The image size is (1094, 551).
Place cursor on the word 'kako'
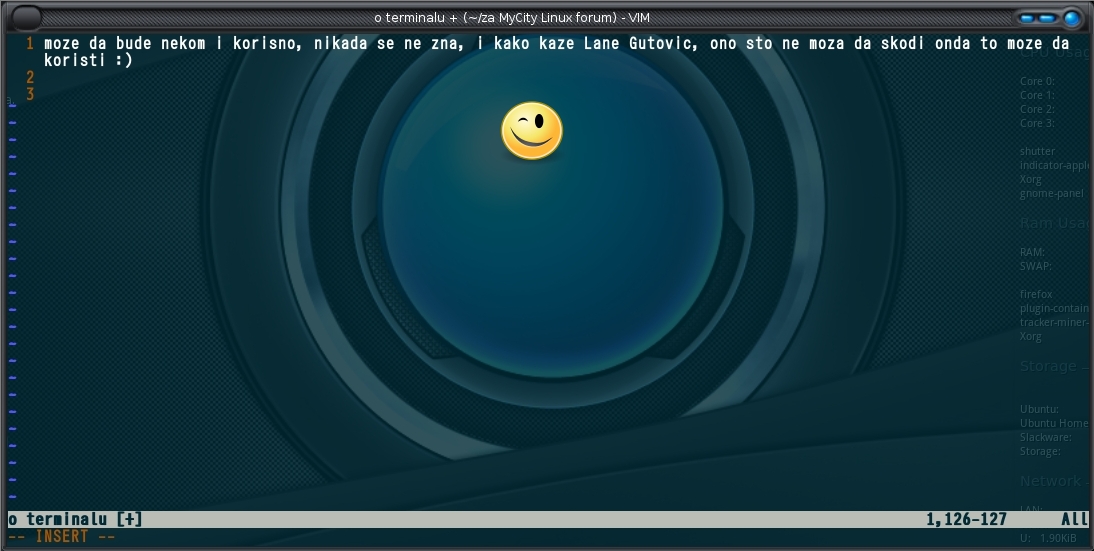tap(511, 43)
